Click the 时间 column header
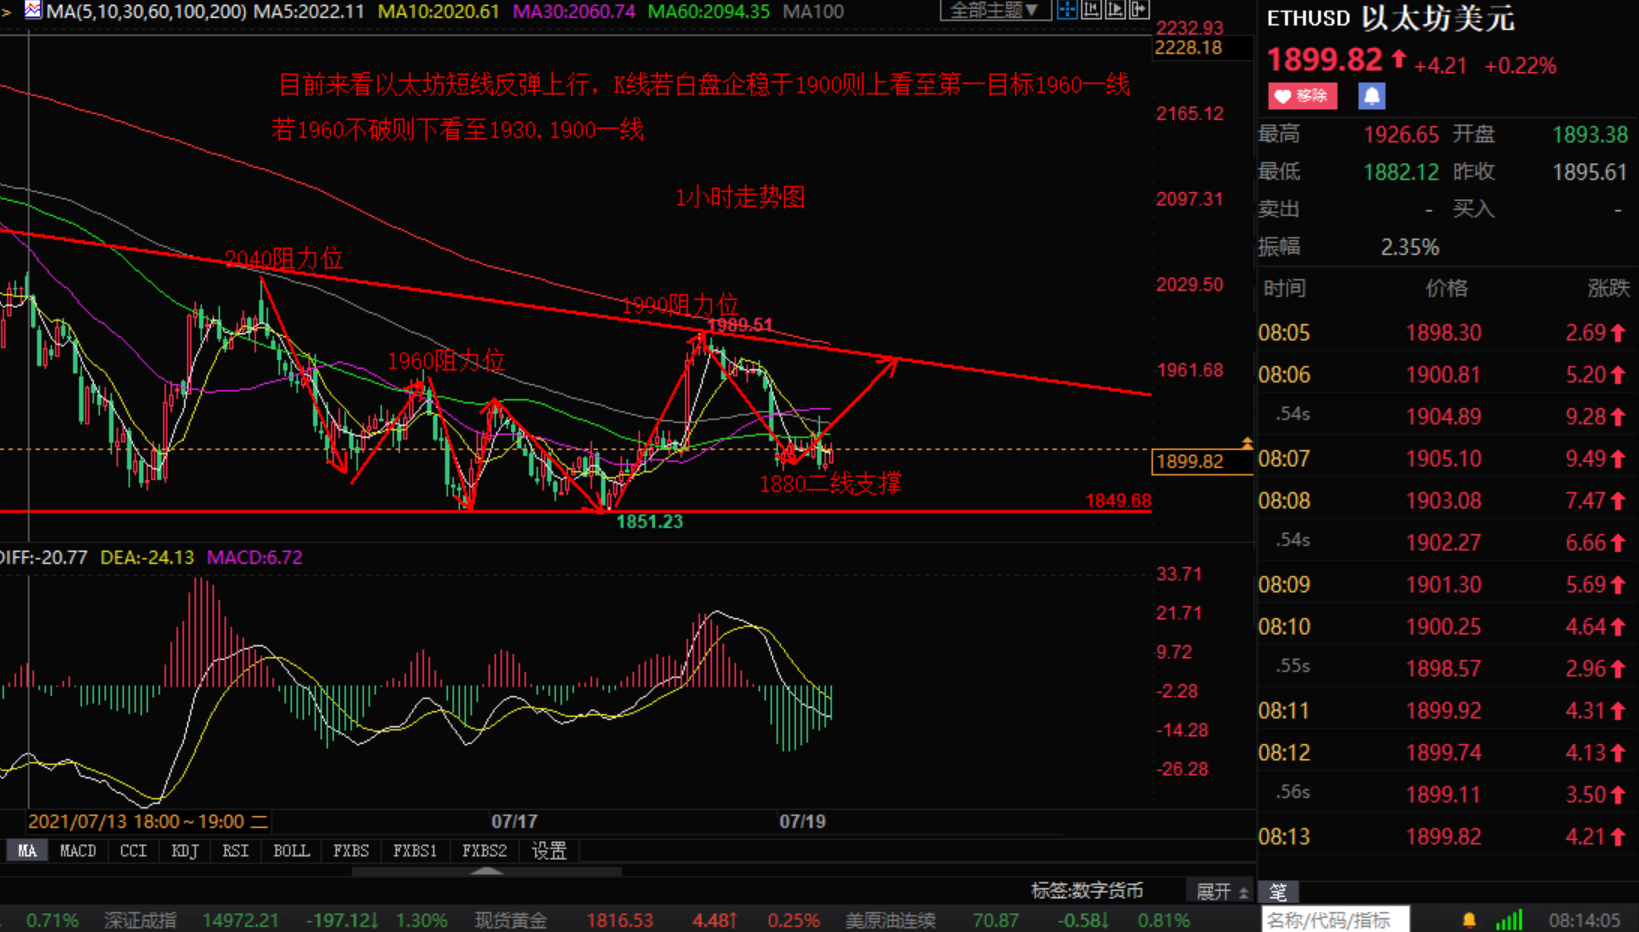 click(1285, 289)
